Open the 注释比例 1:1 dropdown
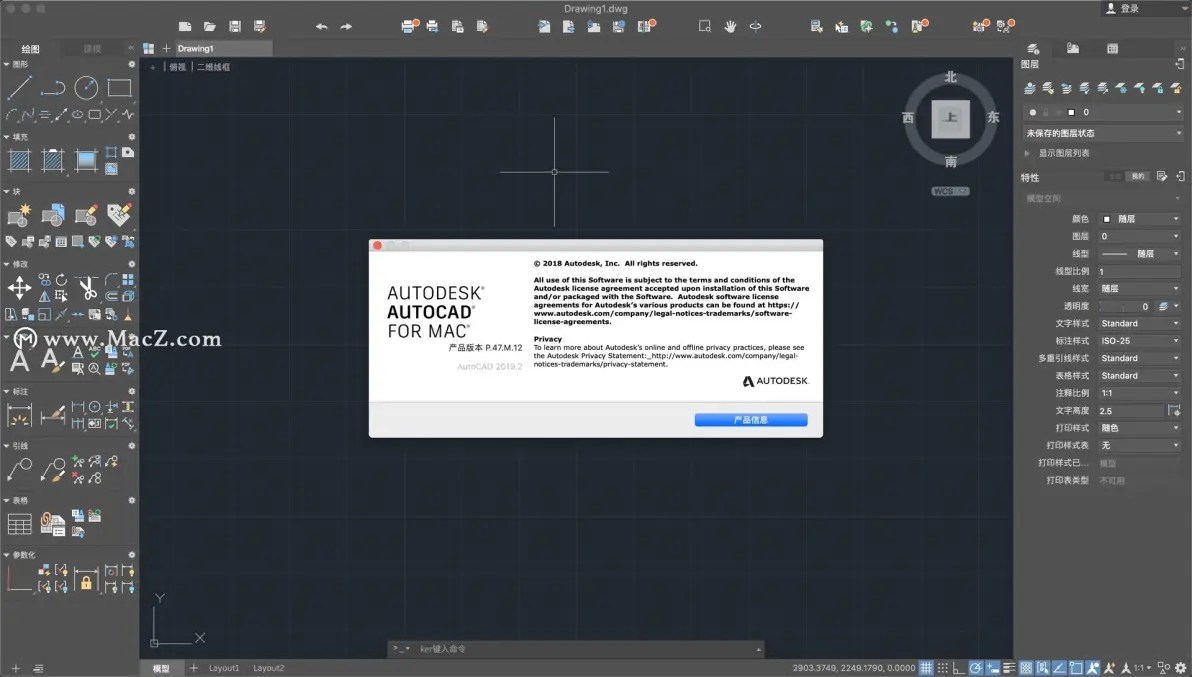Viewport: 1192px width, 677px height. pos(1140,394)
